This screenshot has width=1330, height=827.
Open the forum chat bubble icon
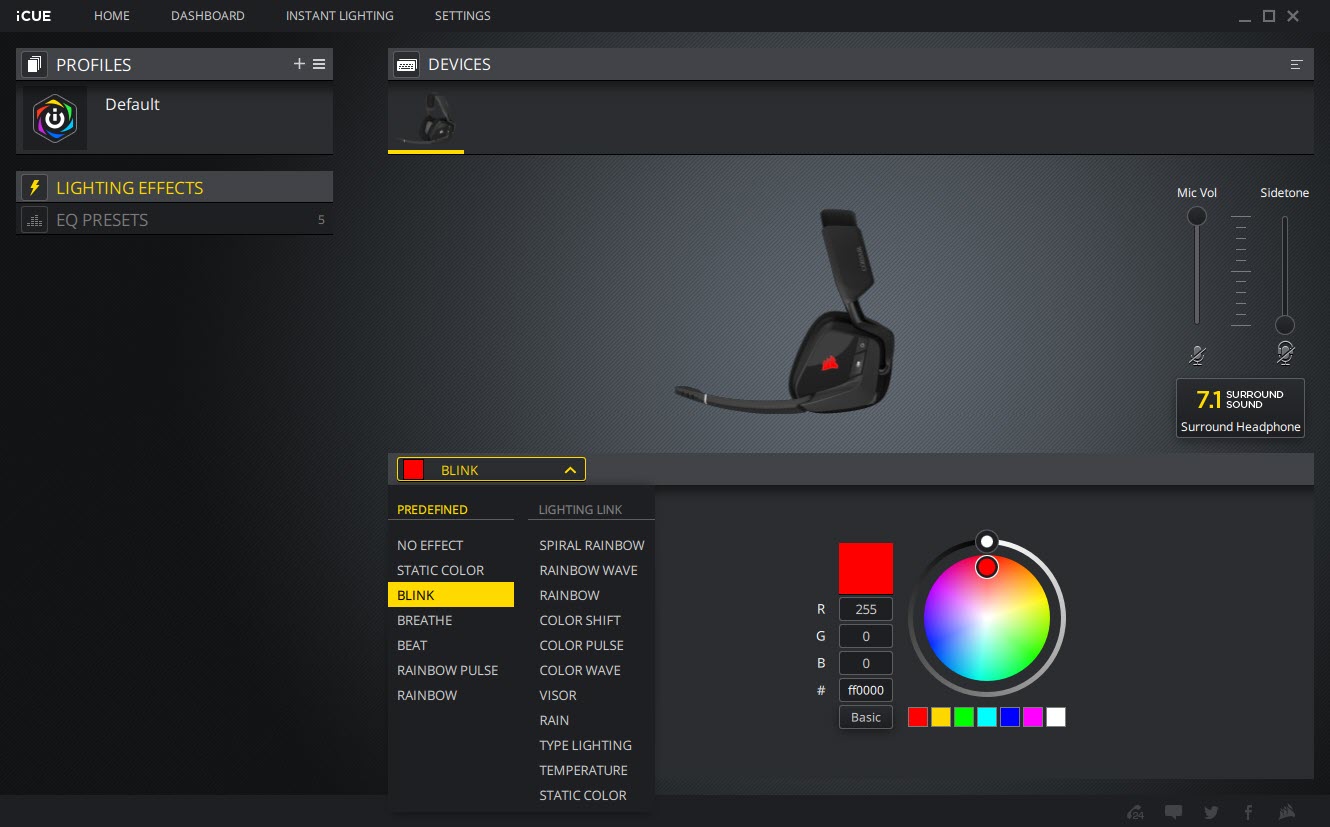[1173, 812]
